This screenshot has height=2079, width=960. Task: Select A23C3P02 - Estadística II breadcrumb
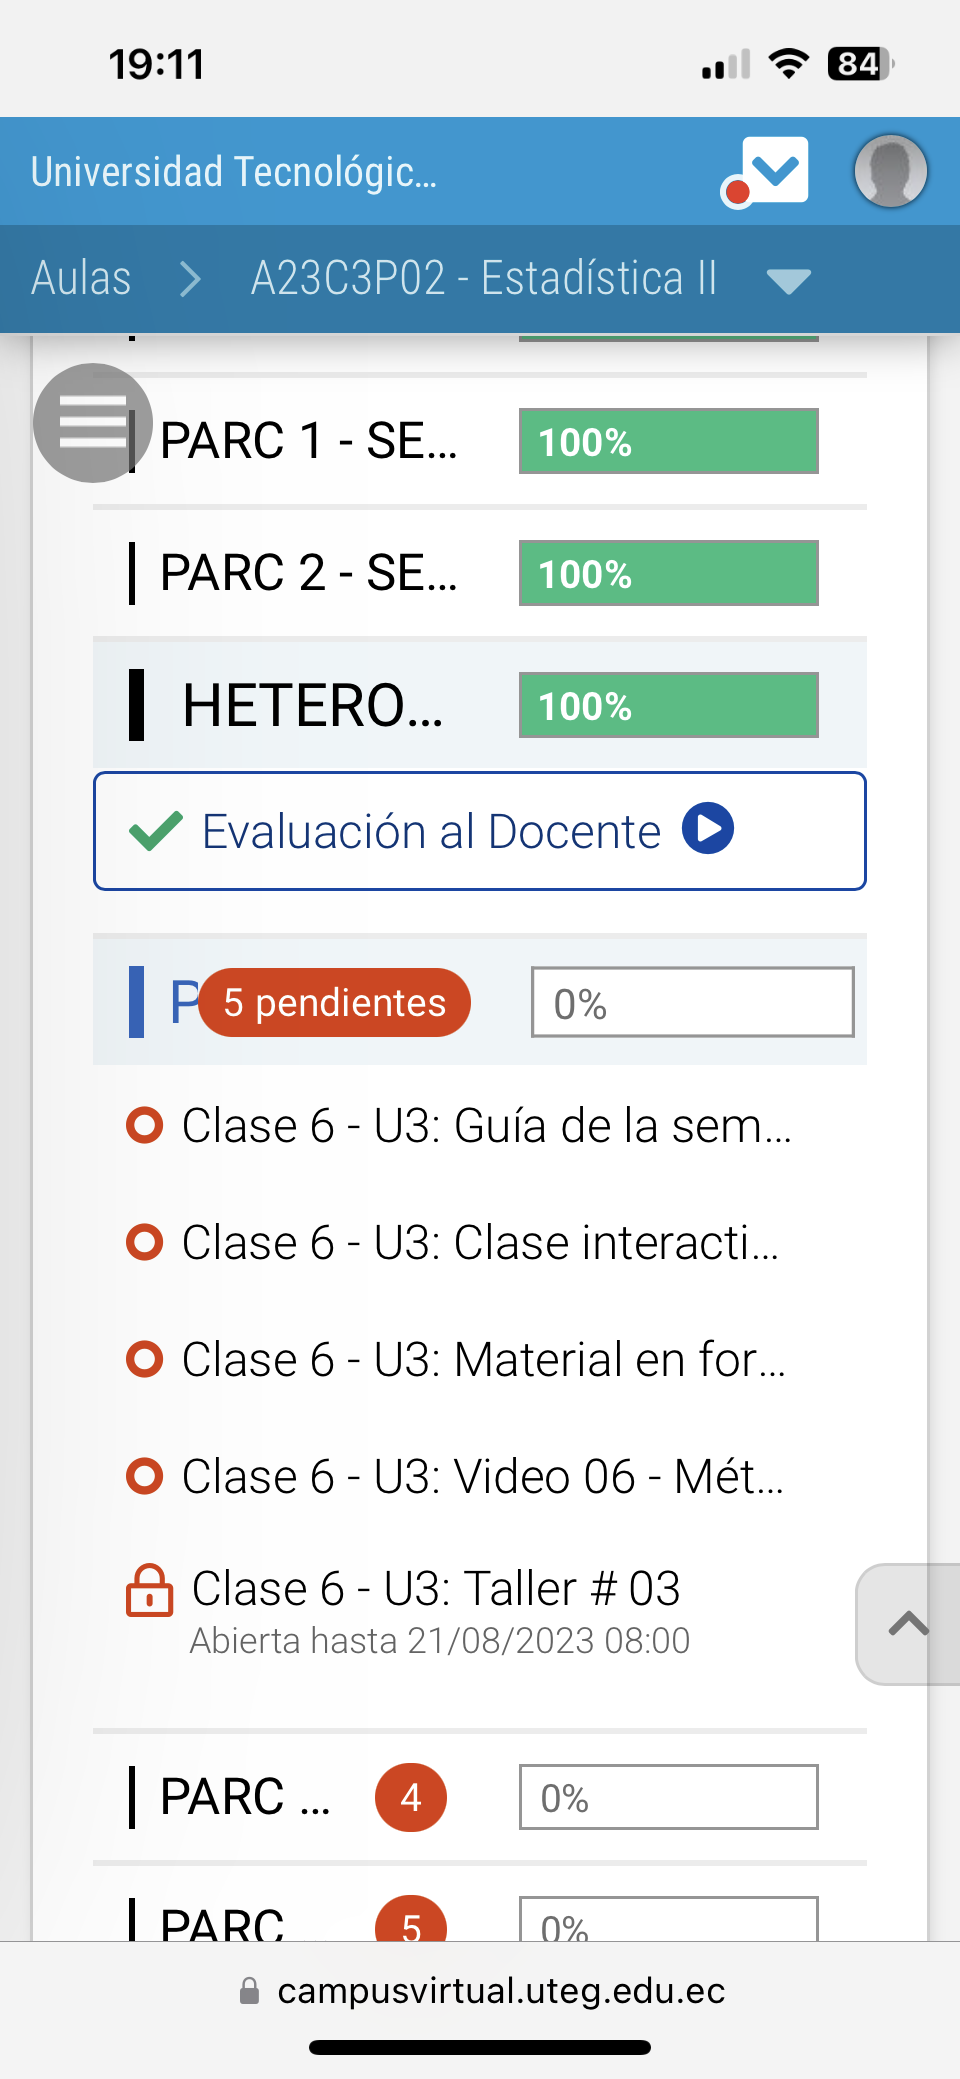[x=484, y=278]
